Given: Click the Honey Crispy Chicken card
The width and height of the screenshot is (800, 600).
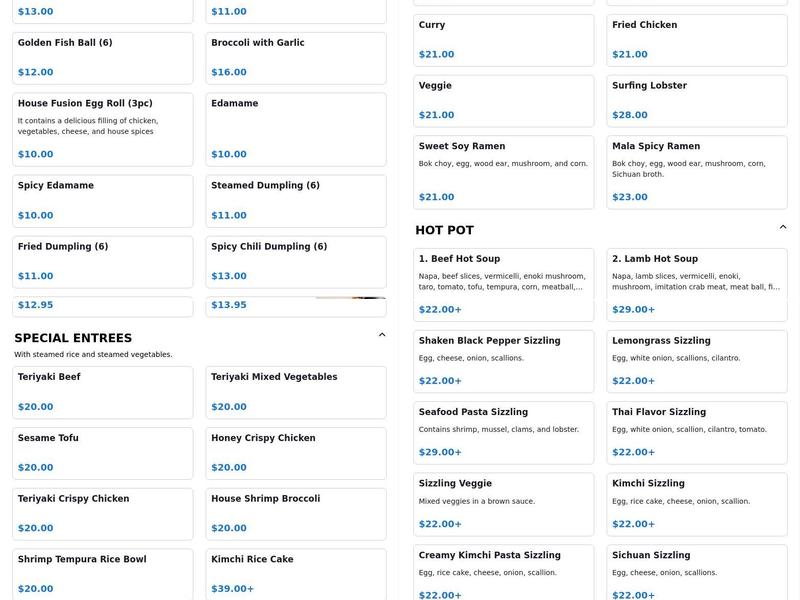Looking at the screenshot, I should tap(295, 451).
